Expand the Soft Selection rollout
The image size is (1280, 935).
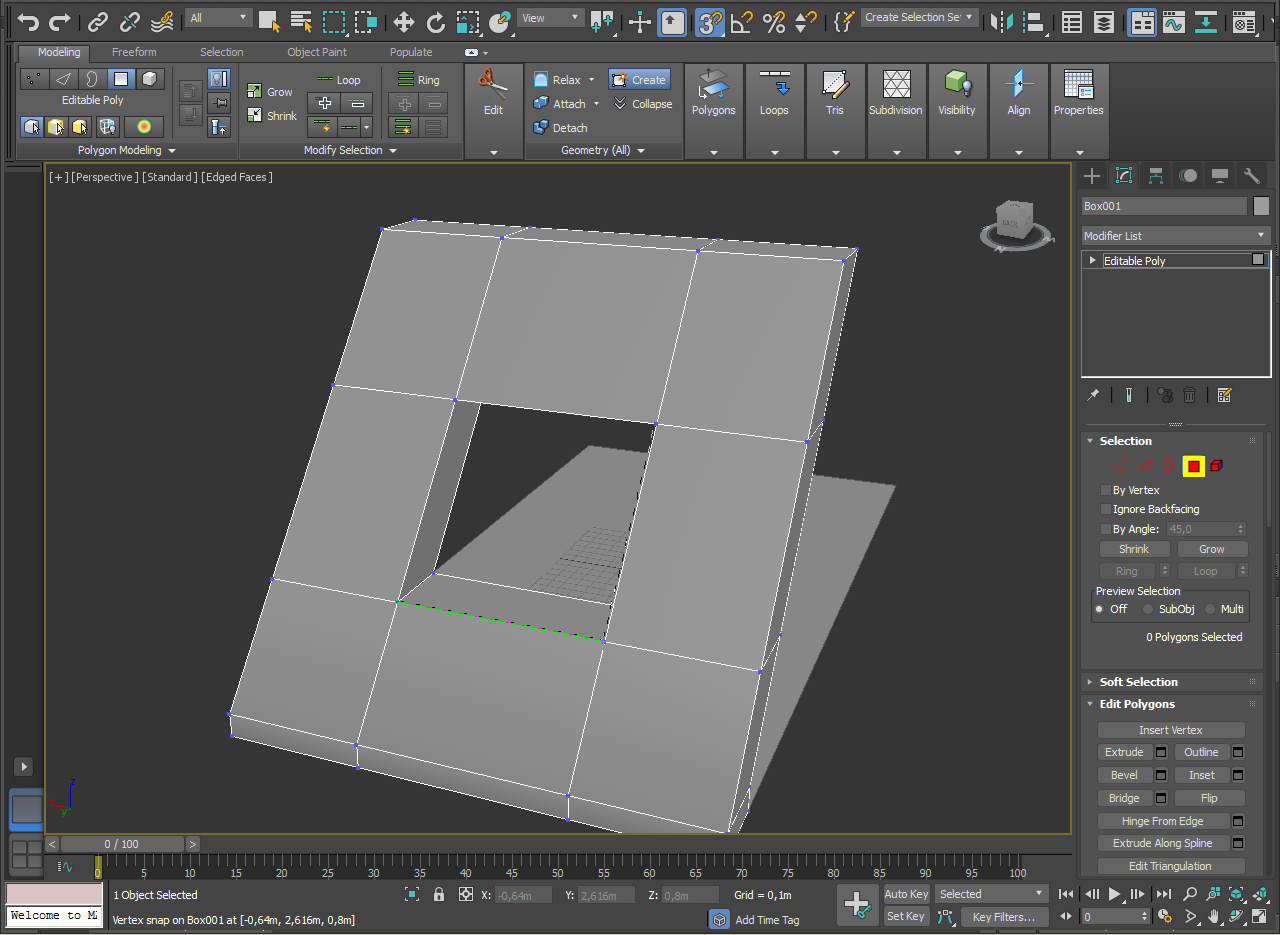pos(1137,682)
